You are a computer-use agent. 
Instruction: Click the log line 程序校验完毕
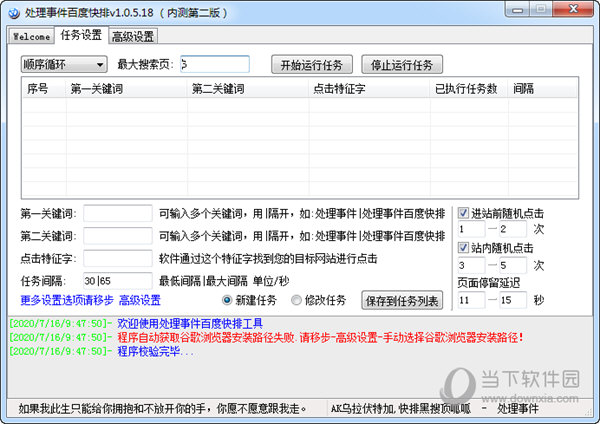[156, 351]
